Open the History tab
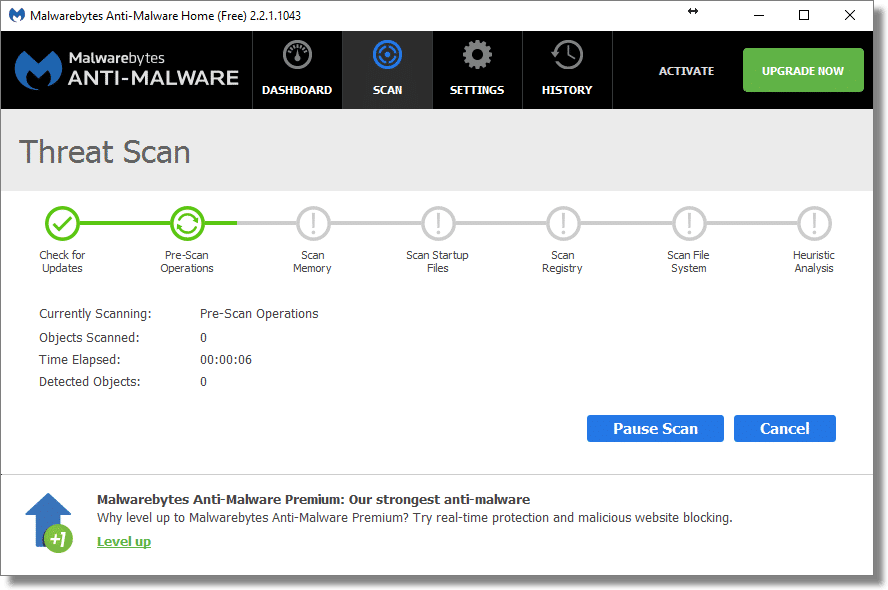Screen dimensions: 888x590 coord(567,70)
